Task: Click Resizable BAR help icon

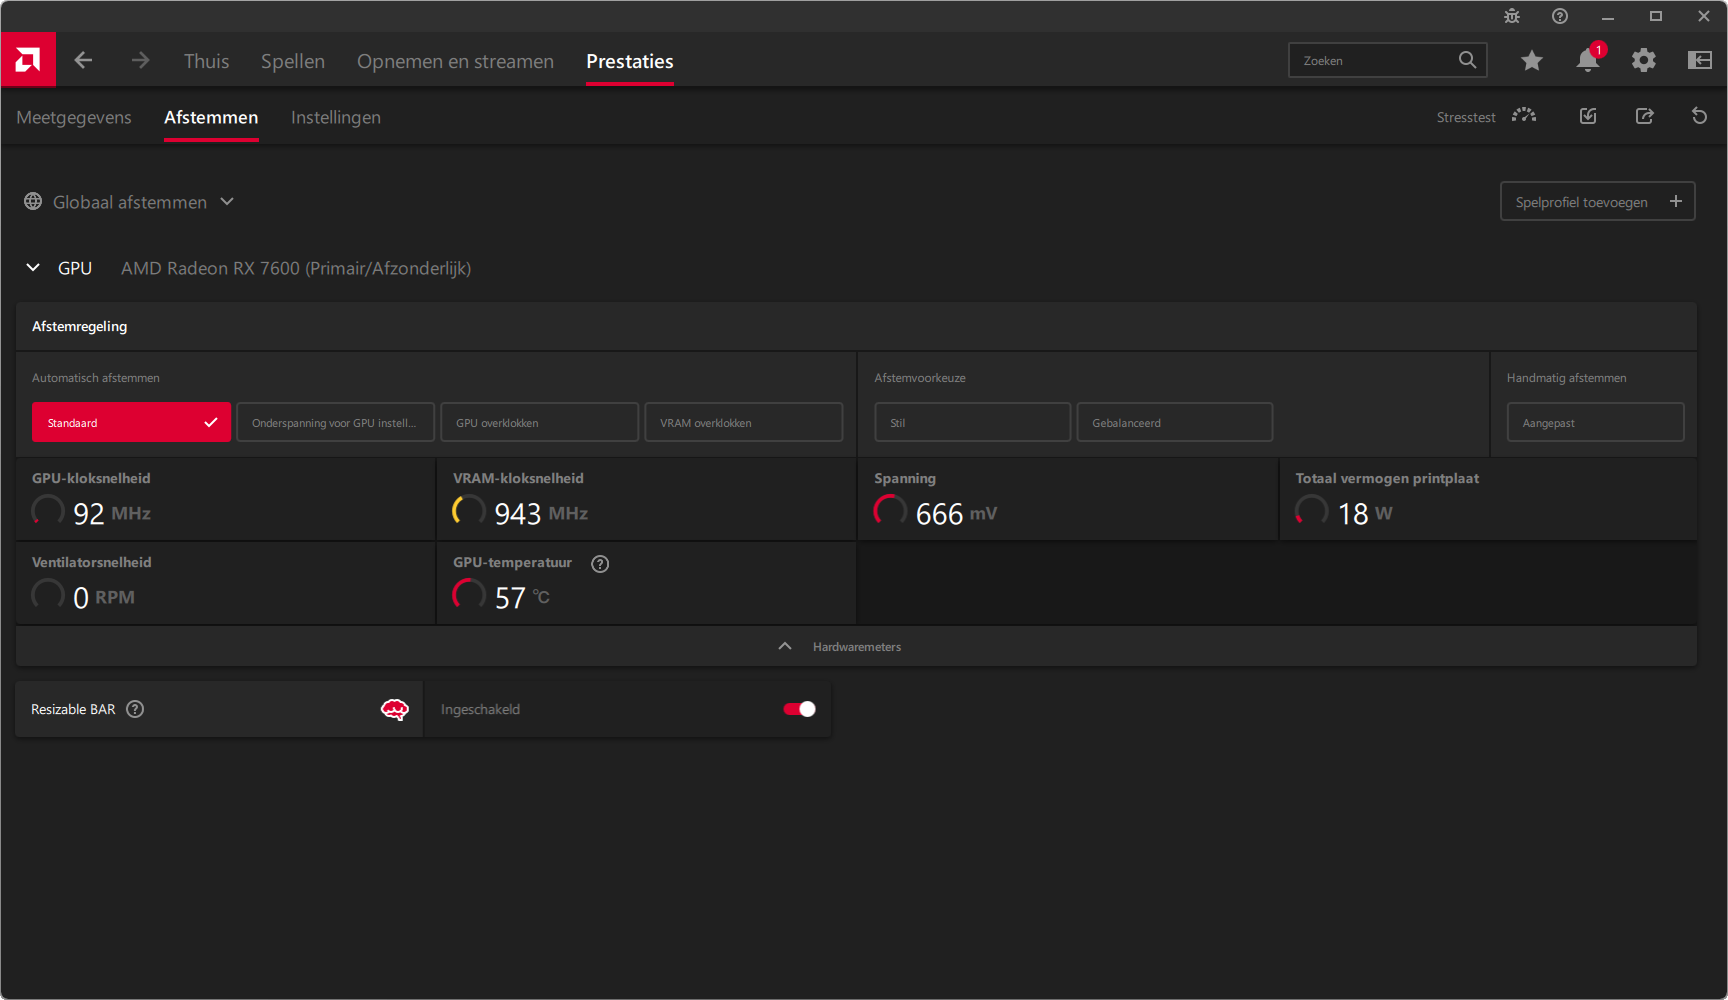Action: click(135, 709)
